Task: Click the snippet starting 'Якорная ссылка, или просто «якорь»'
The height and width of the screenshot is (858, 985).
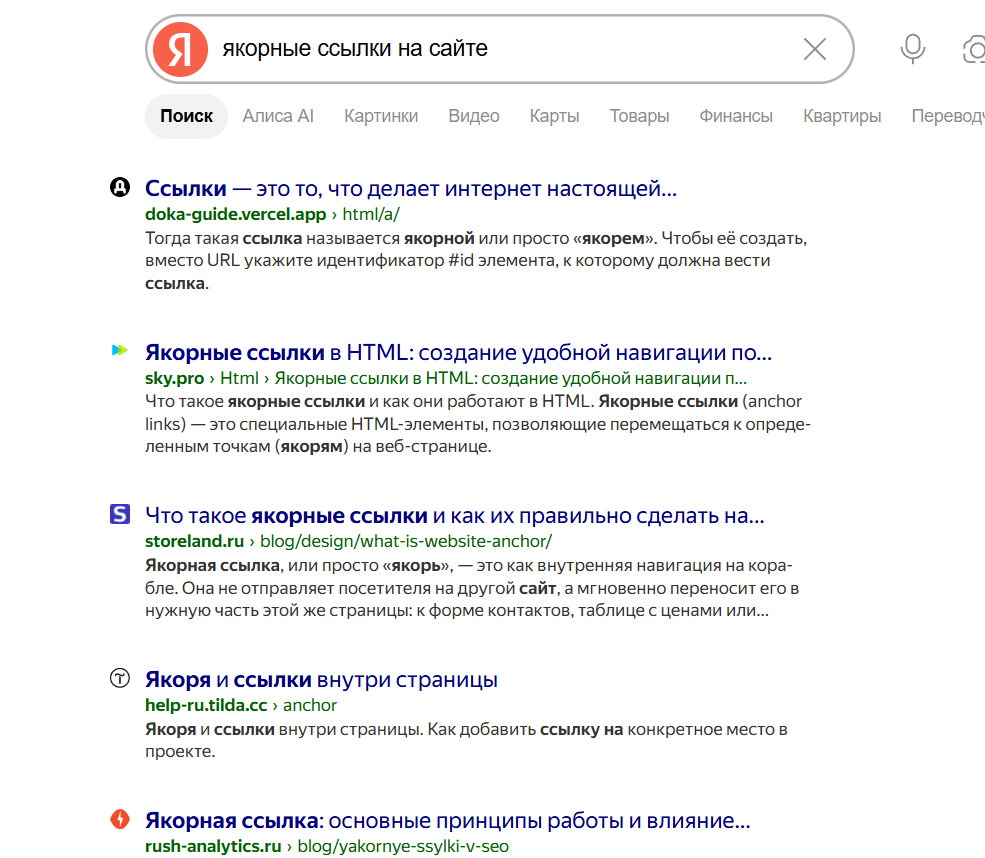Action: (472, 588)
